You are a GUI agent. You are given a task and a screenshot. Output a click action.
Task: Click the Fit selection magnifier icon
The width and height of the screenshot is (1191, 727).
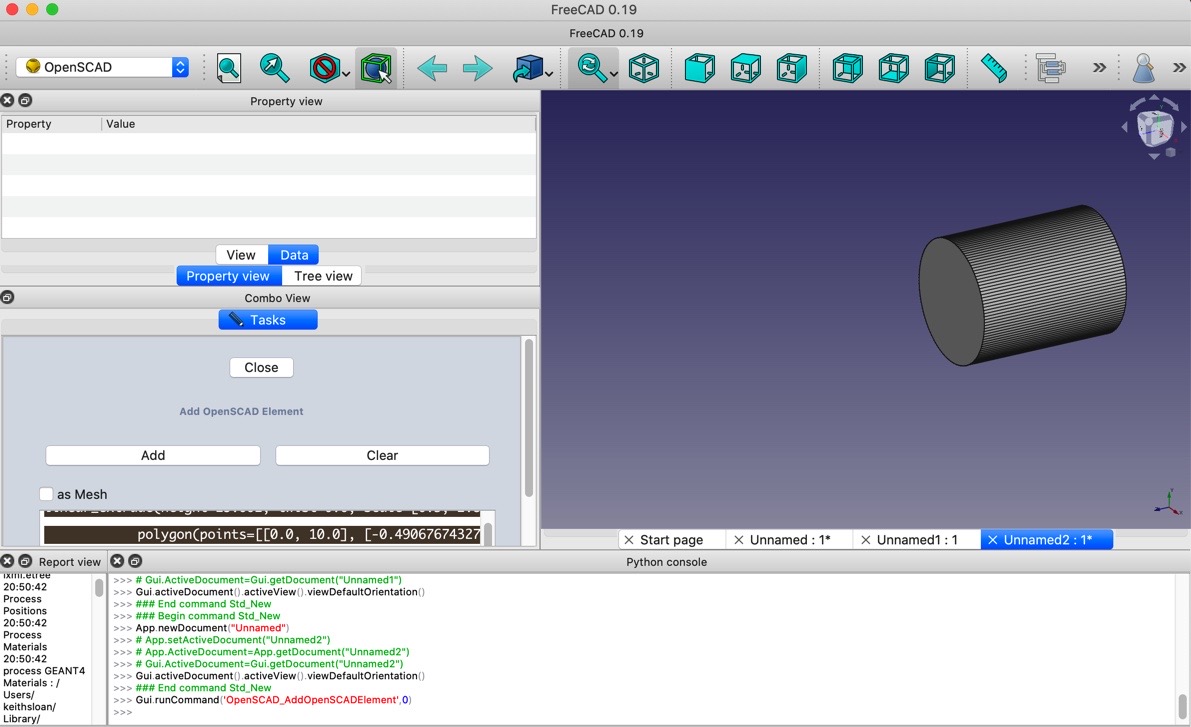pos(274,68)
